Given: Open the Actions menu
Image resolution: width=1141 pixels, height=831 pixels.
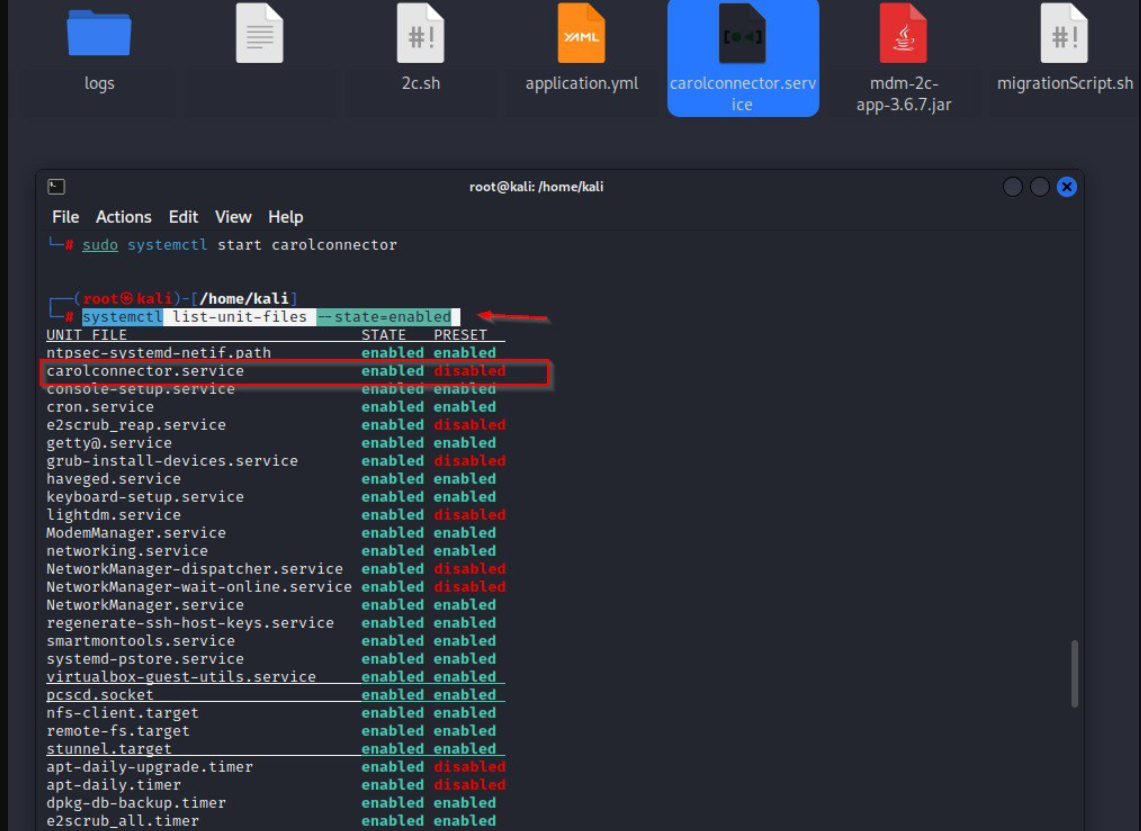Looking at the screenshot, I should [x=123, y=217].
